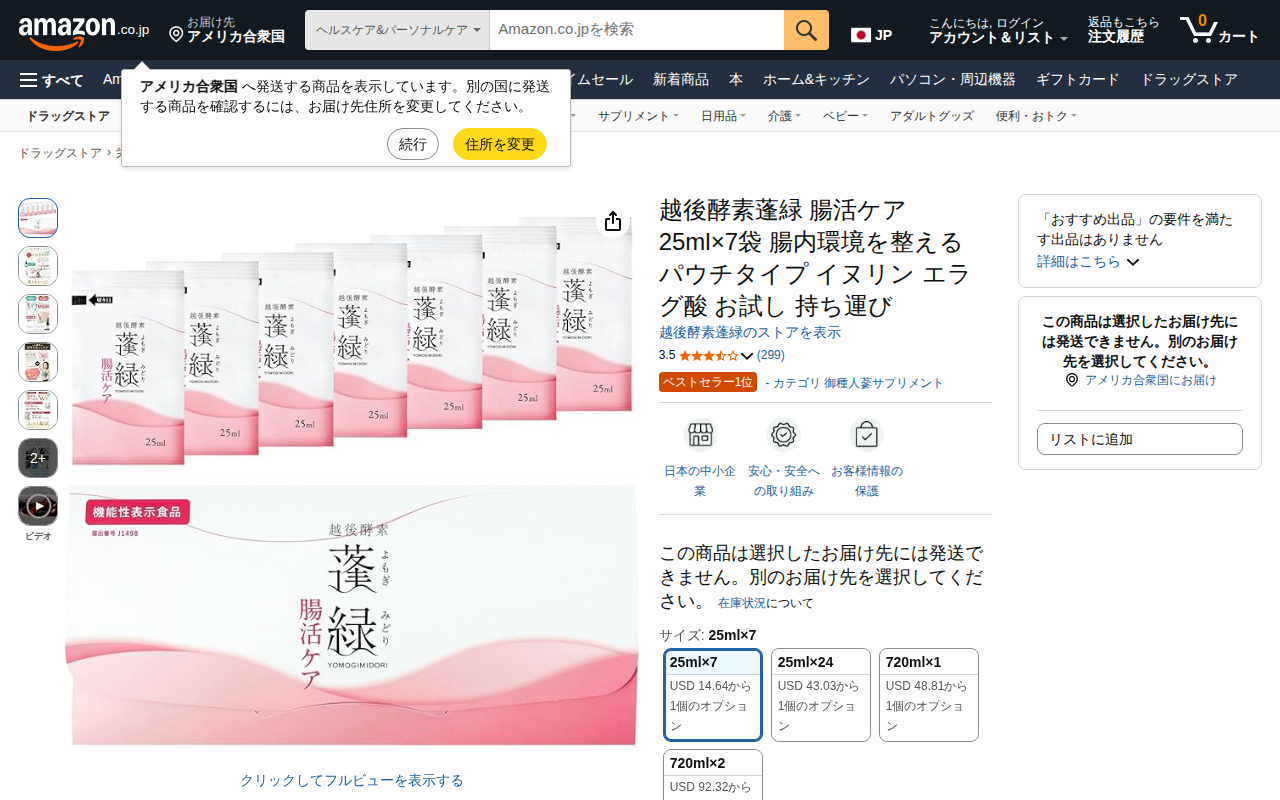Expand the 介護 submenu
Viewport: 1280px width, 800px height.
(x=784, y=116)
